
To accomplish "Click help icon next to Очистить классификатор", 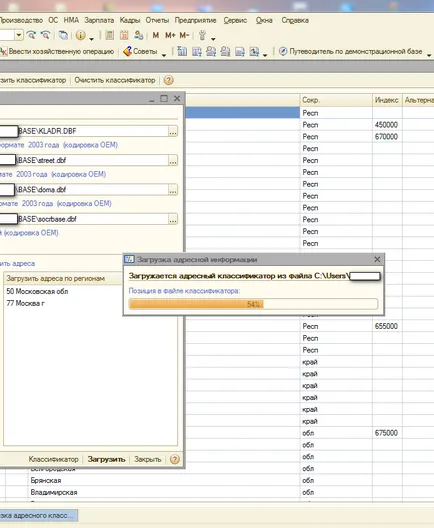I will (x=168, y=80).
